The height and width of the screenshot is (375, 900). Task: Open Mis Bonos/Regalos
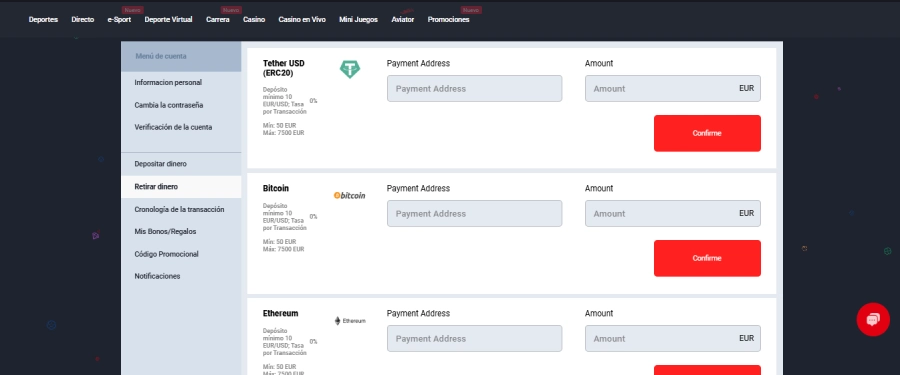coord(181,231)
